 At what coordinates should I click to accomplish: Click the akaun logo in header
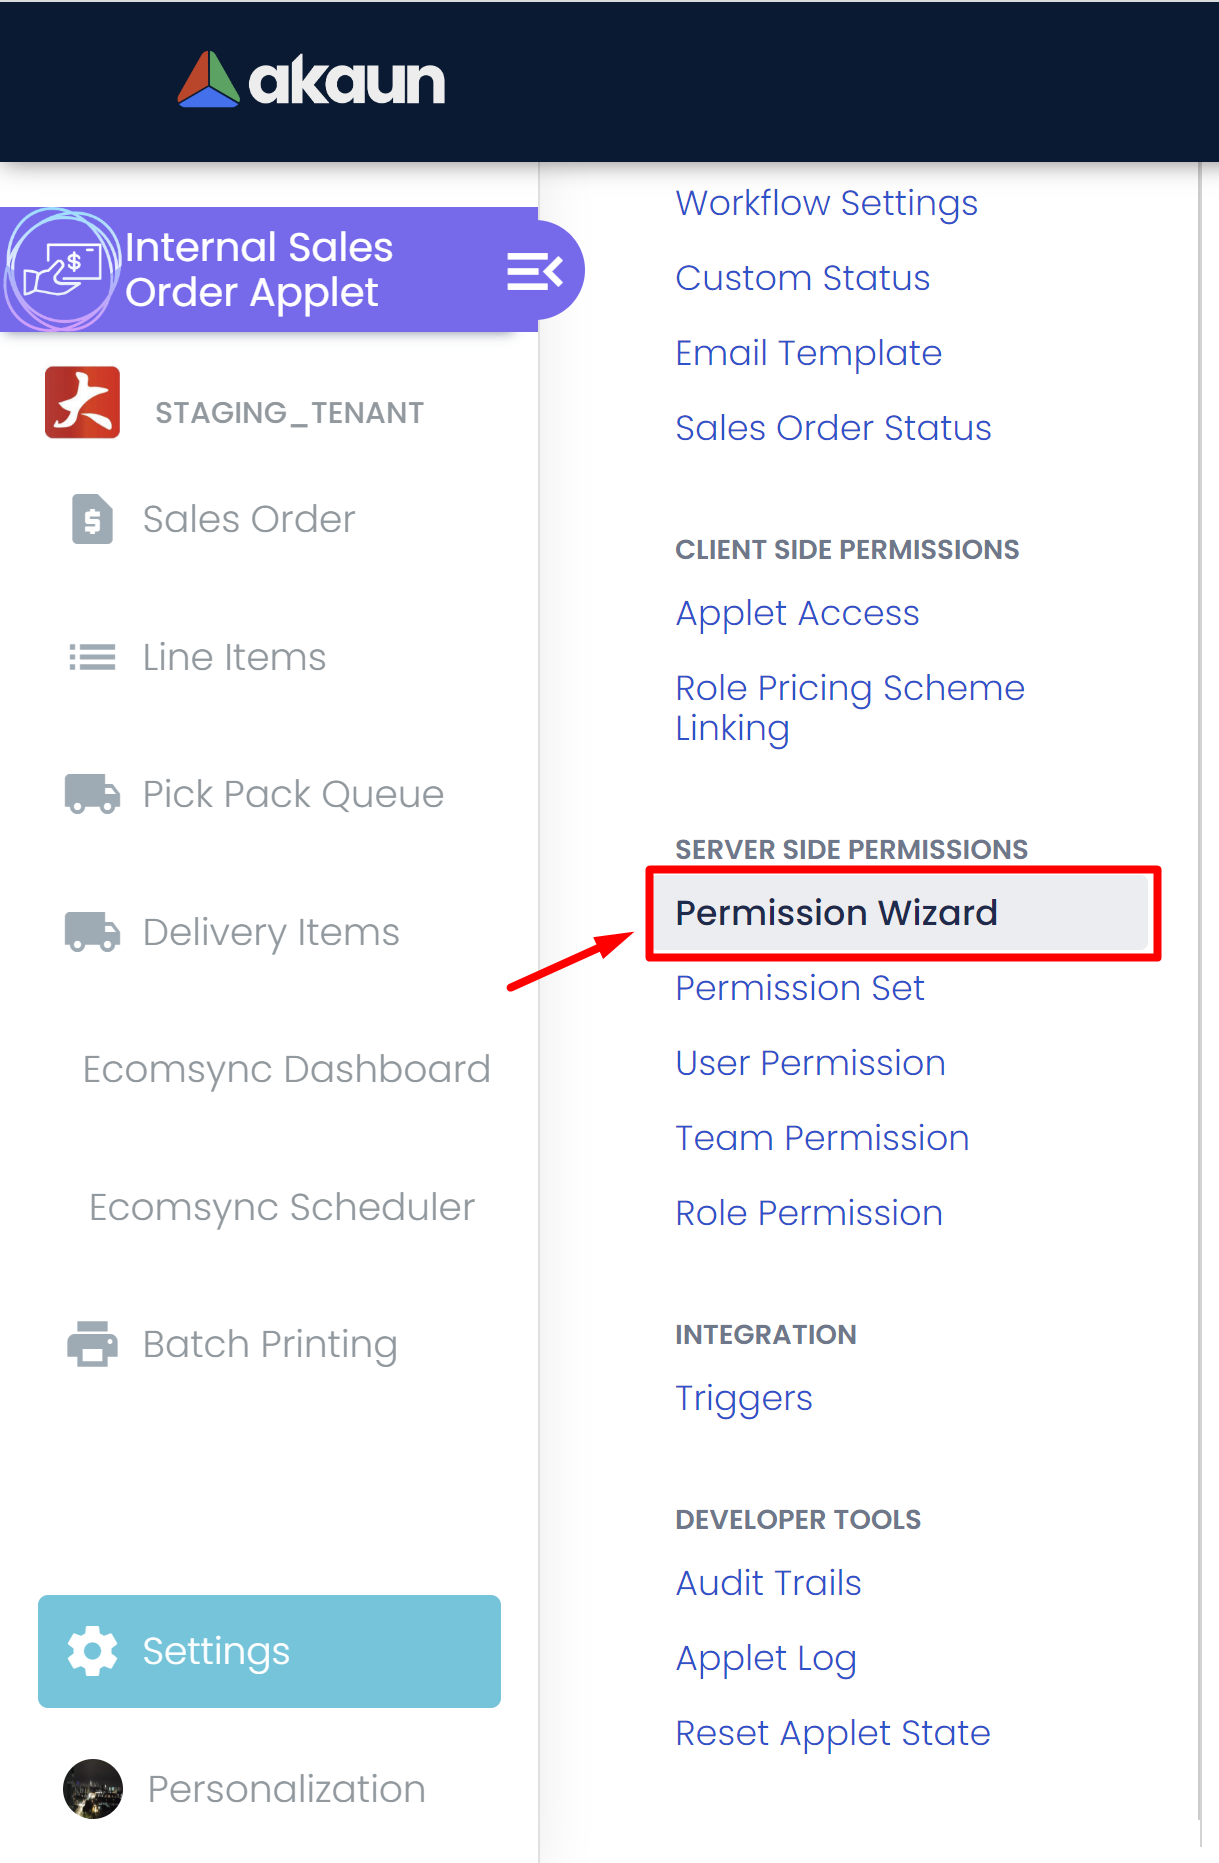311,80
